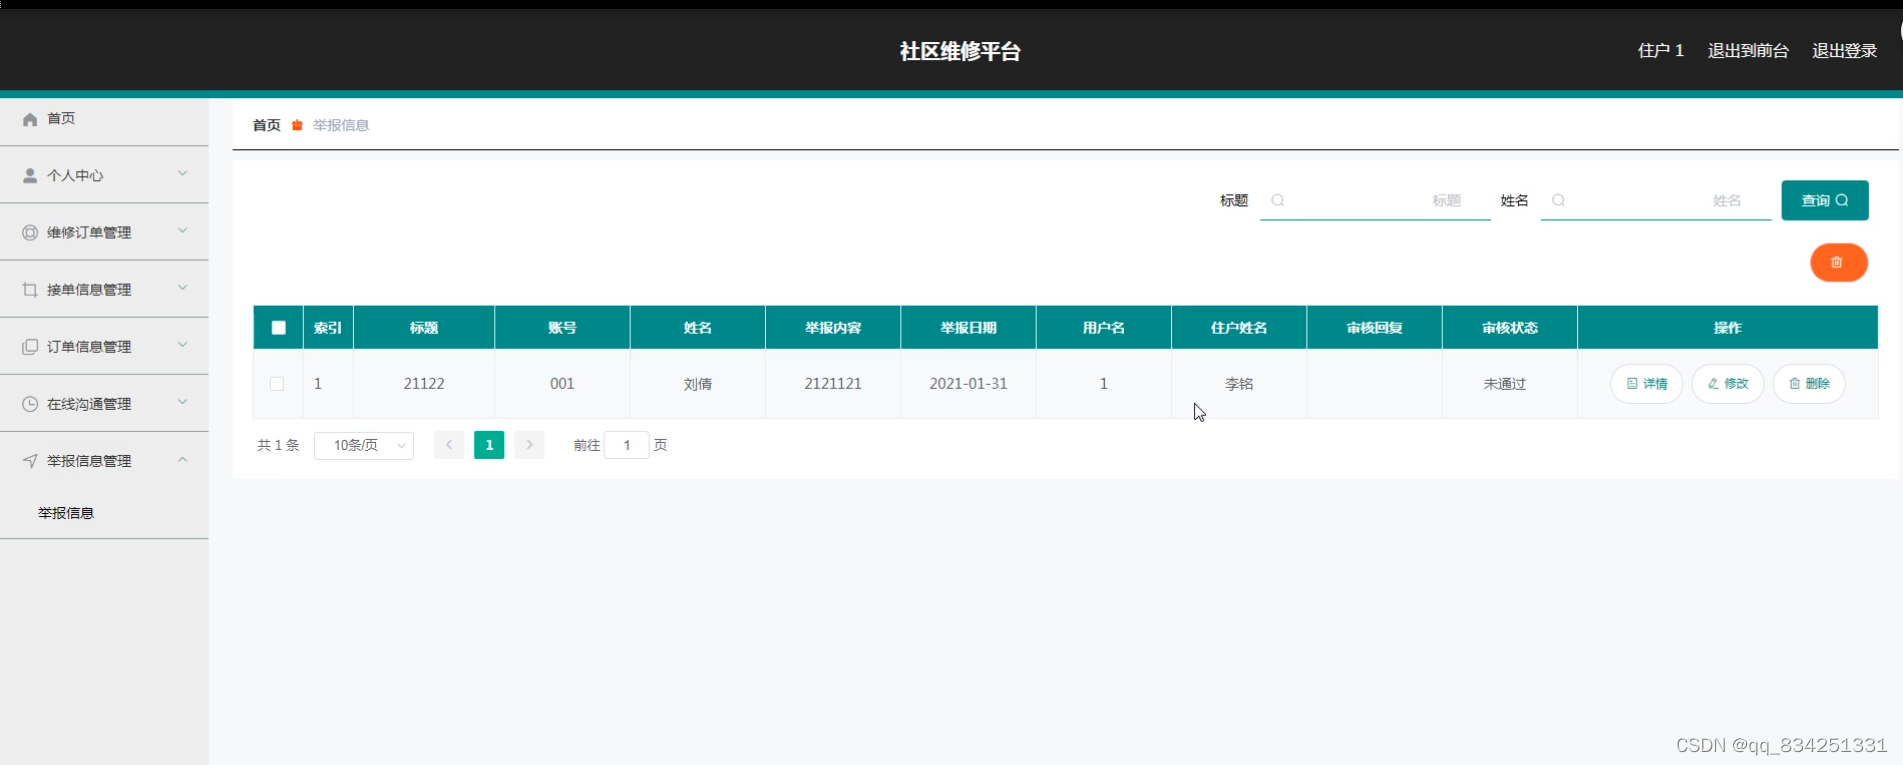The width and height of the screenshot is (1903, 765).
Task: Click the clock icon beside 在线沟通管理
Action: click(x=30, y=404)
